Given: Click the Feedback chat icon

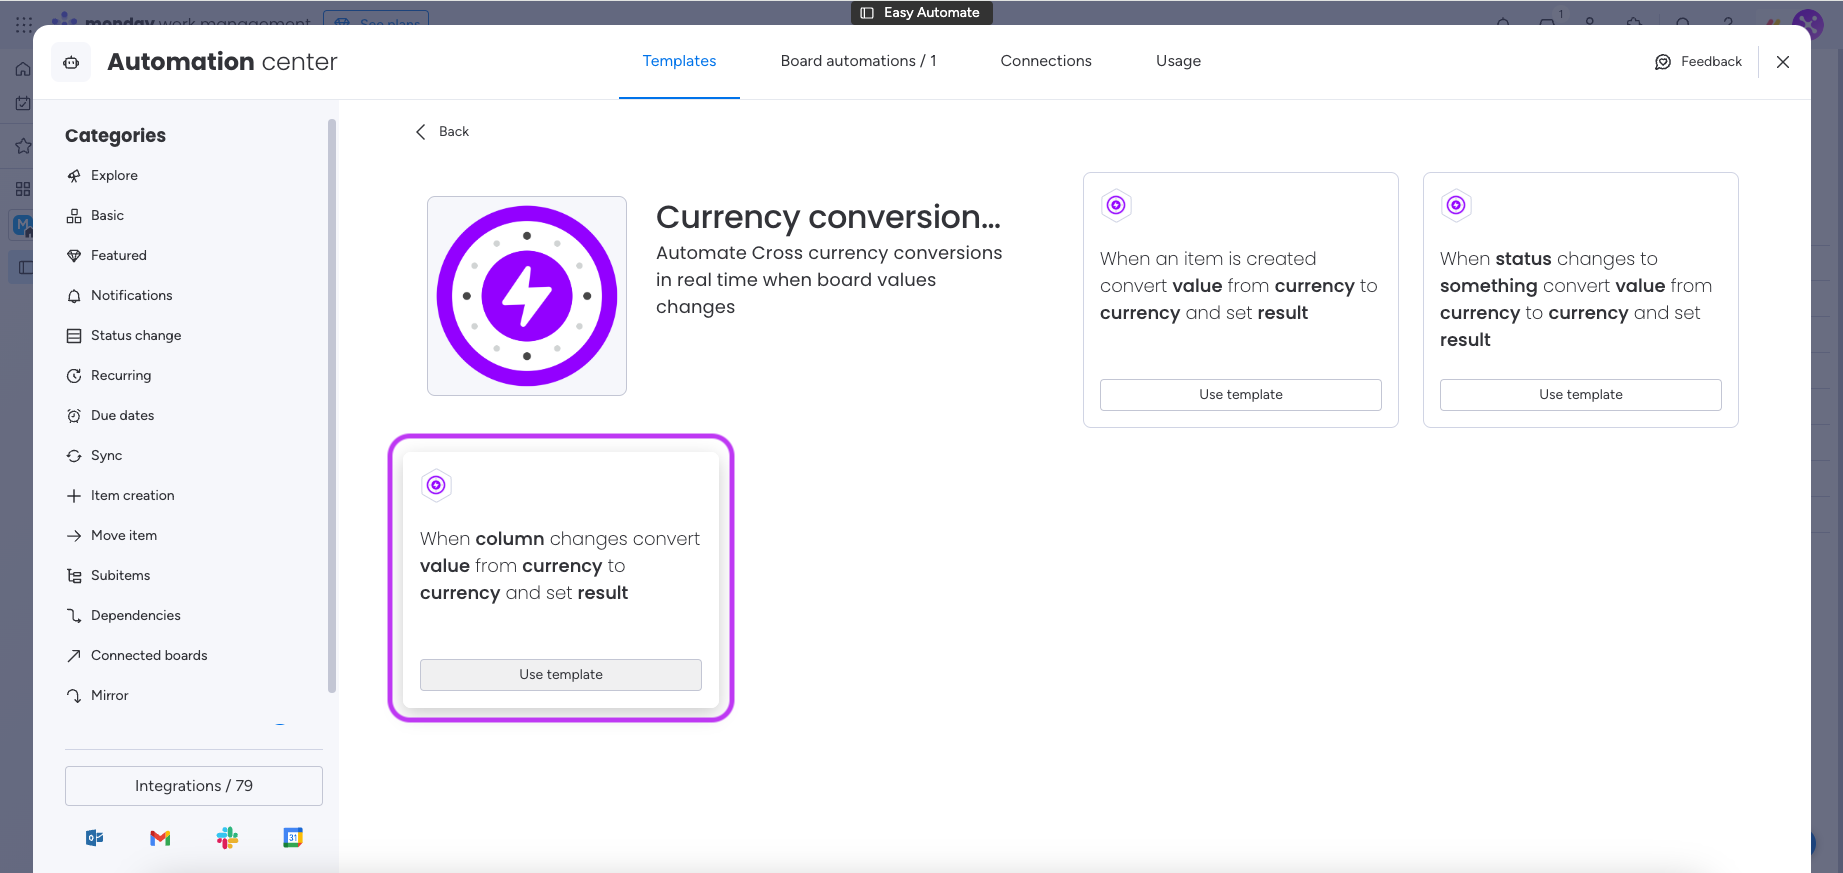Looking at the screenshot, I should click(1663, 62).
